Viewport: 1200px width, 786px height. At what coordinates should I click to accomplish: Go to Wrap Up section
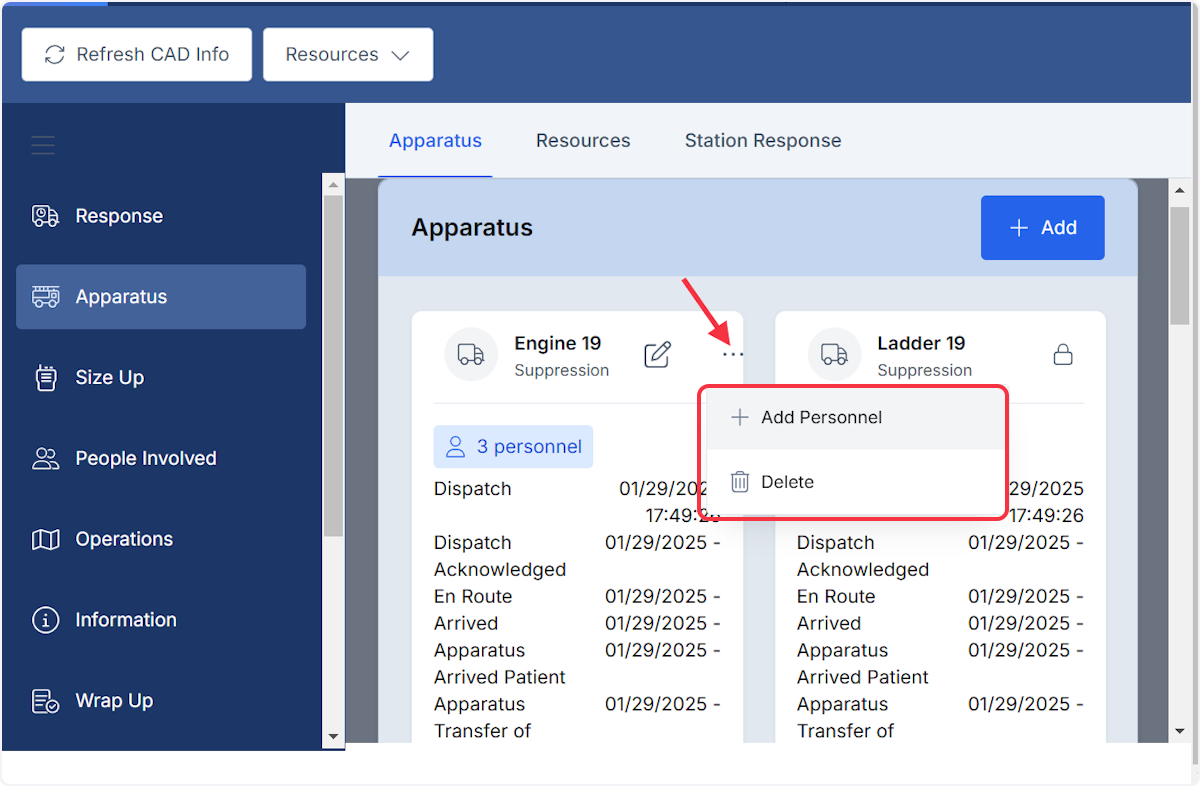tap(161, 701)
